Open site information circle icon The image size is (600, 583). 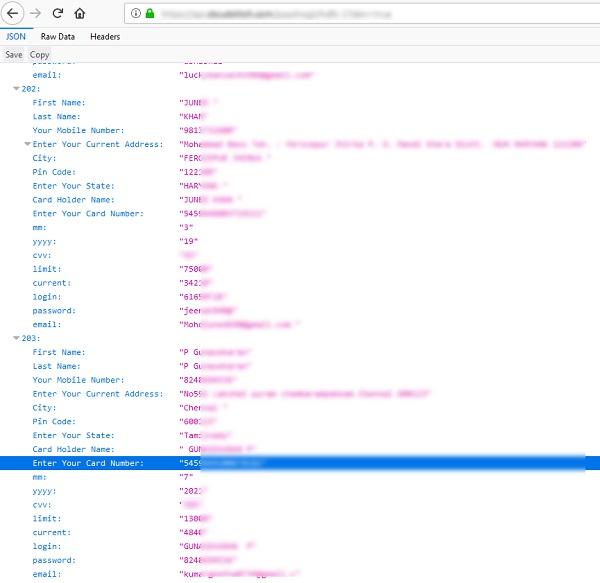[x=136, y=14]
